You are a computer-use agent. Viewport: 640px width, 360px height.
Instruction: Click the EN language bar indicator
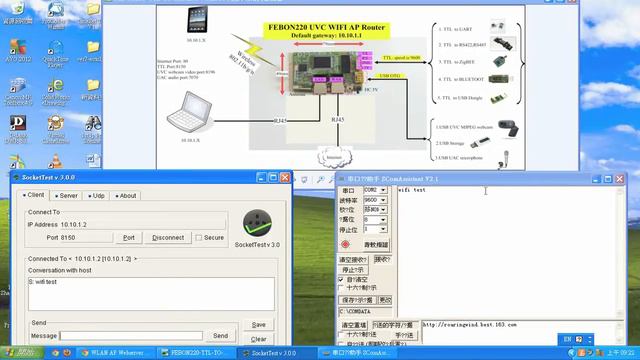pos(567,339)
